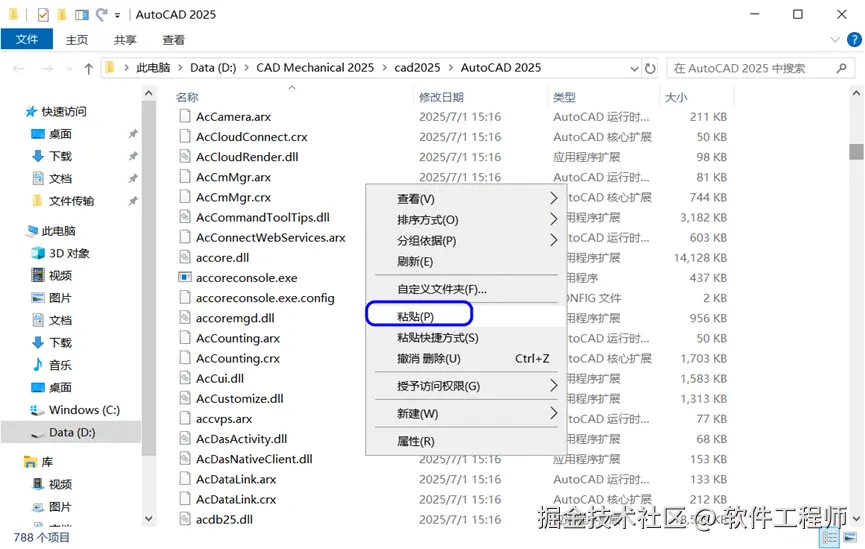Viewport: 865px width, 549px height.
Task: Open the 分组依据(P) context submenu
Action: (x=467, y=241)
